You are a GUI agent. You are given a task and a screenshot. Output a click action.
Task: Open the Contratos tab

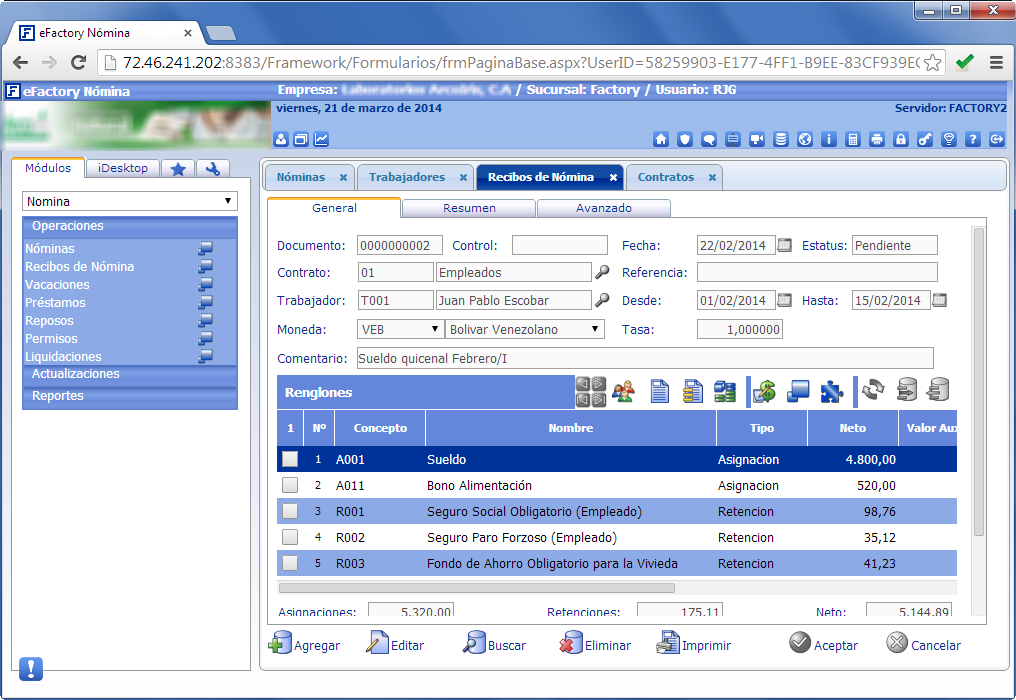coord(665,177)
